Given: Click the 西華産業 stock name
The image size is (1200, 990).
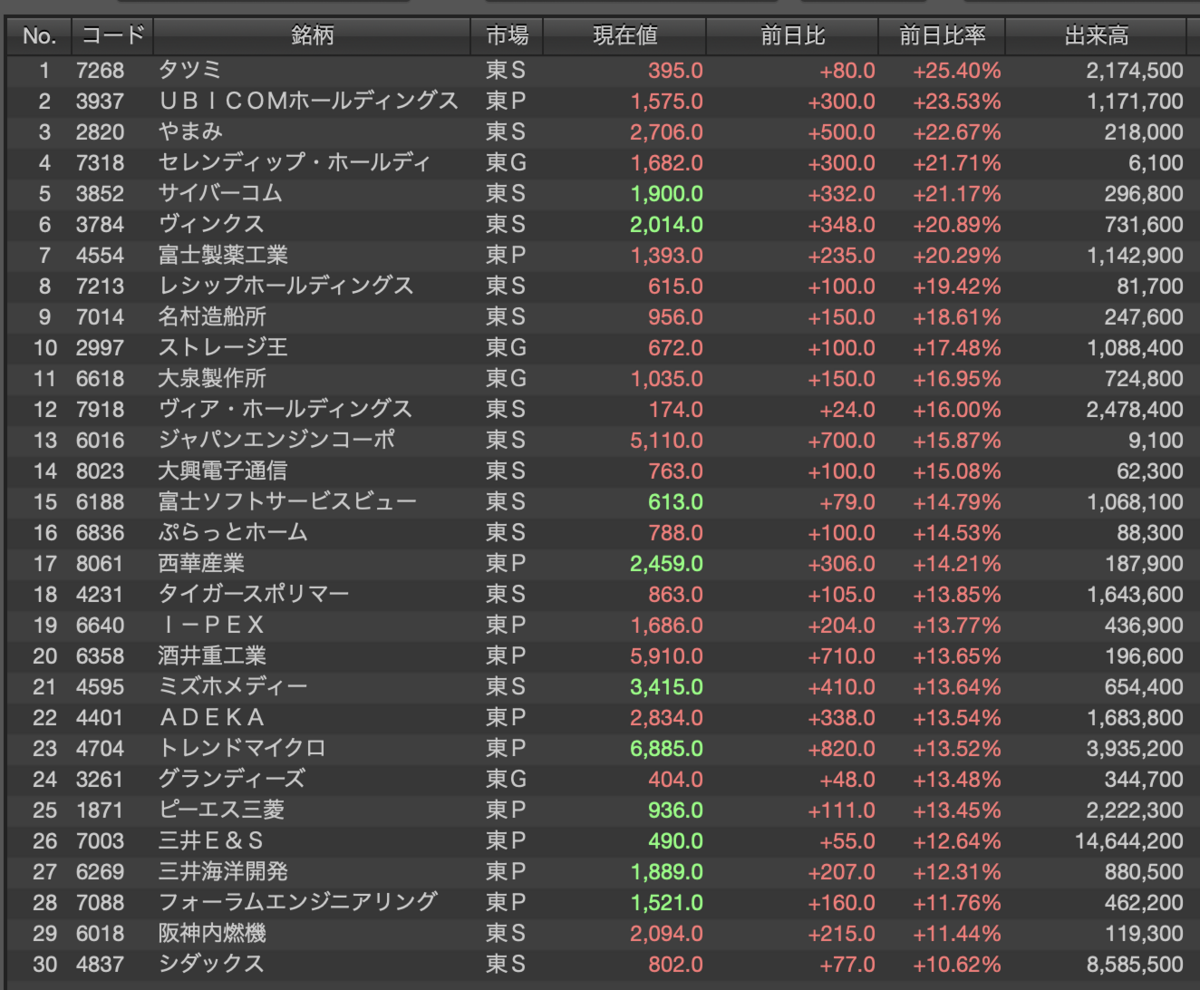Looking at the screenshot, I should (x=201, y=564).
